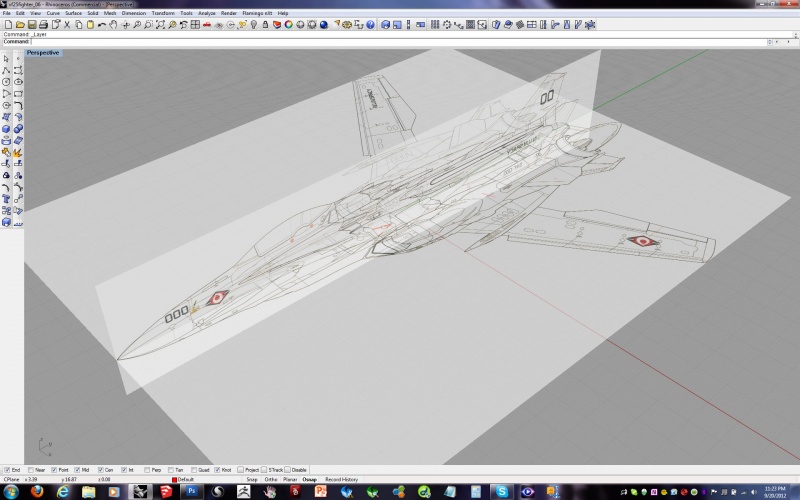Toggle Osnap in status bar
800x500 pixels.
tap(309, 480)
